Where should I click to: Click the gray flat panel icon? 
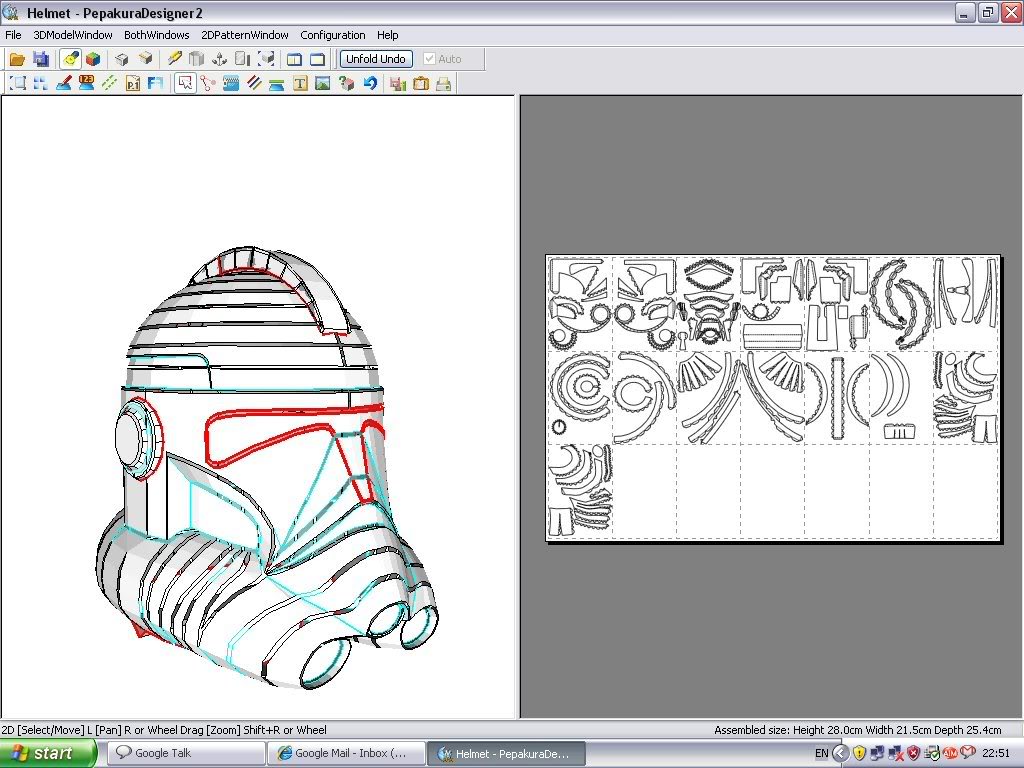tap(242, 59)
